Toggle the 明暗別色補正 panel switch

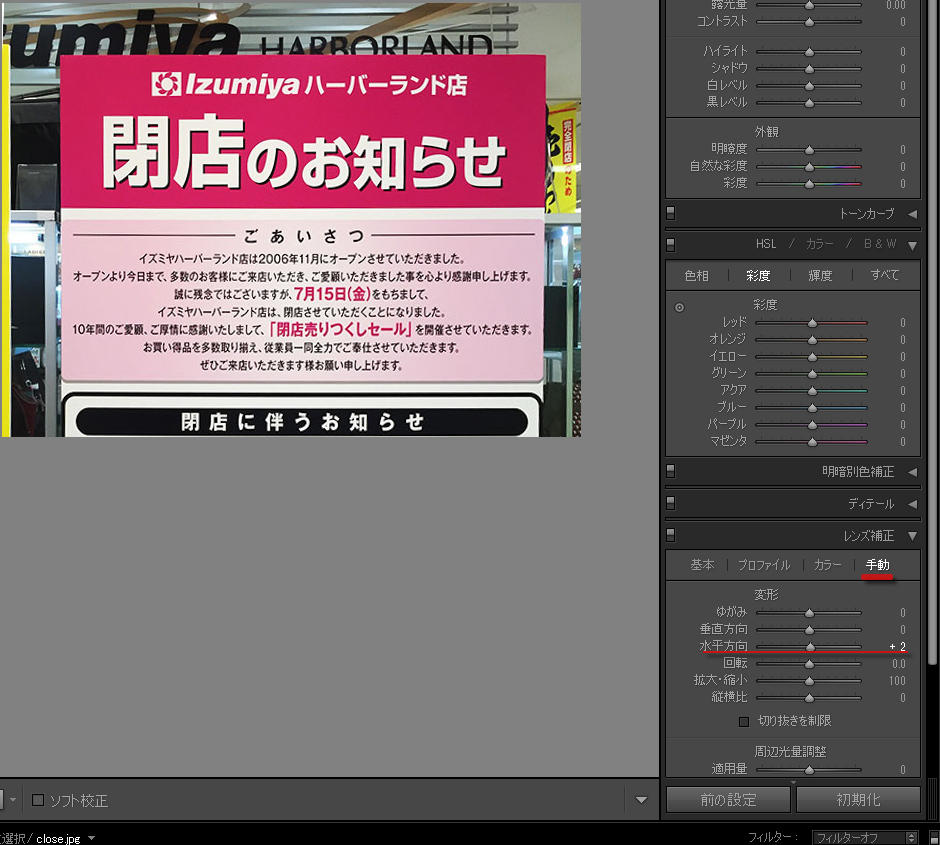(x=671, y=472)
